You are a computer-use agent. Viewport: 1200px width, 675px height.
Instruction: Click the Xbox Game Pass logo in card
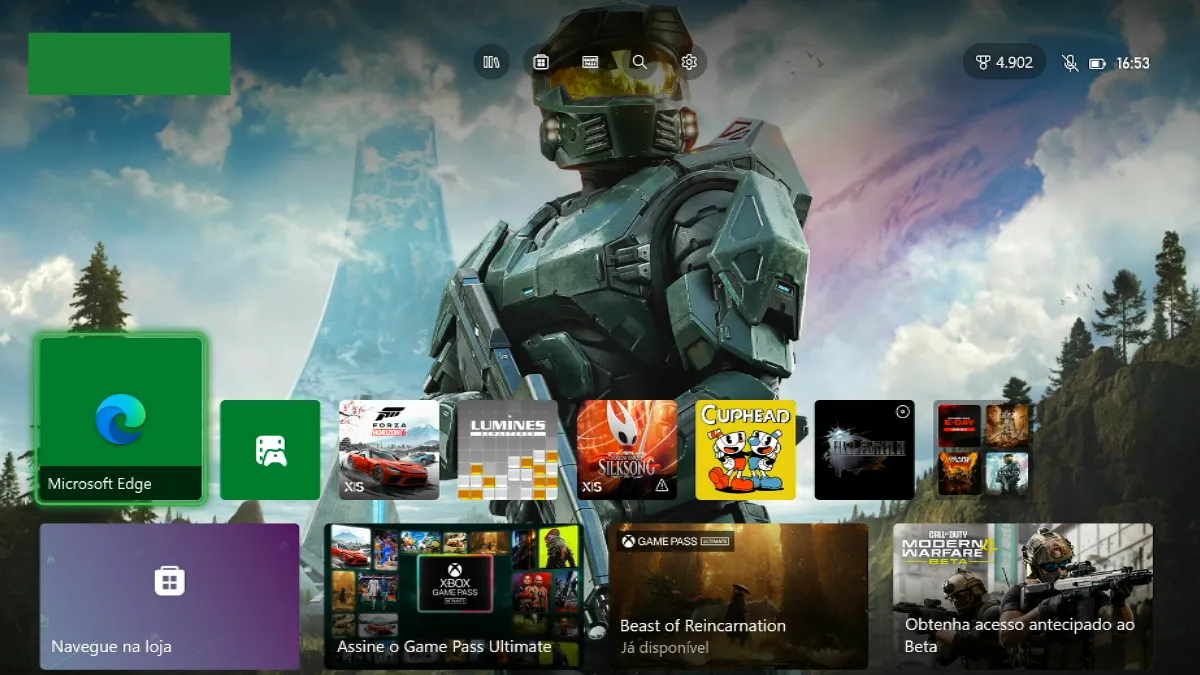pos(455,583)
